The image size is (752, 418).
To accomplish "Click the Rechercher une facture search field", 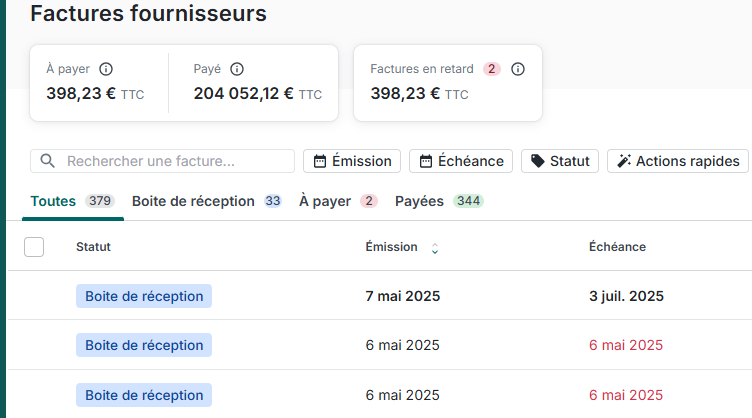I will [x=175, y=161].
